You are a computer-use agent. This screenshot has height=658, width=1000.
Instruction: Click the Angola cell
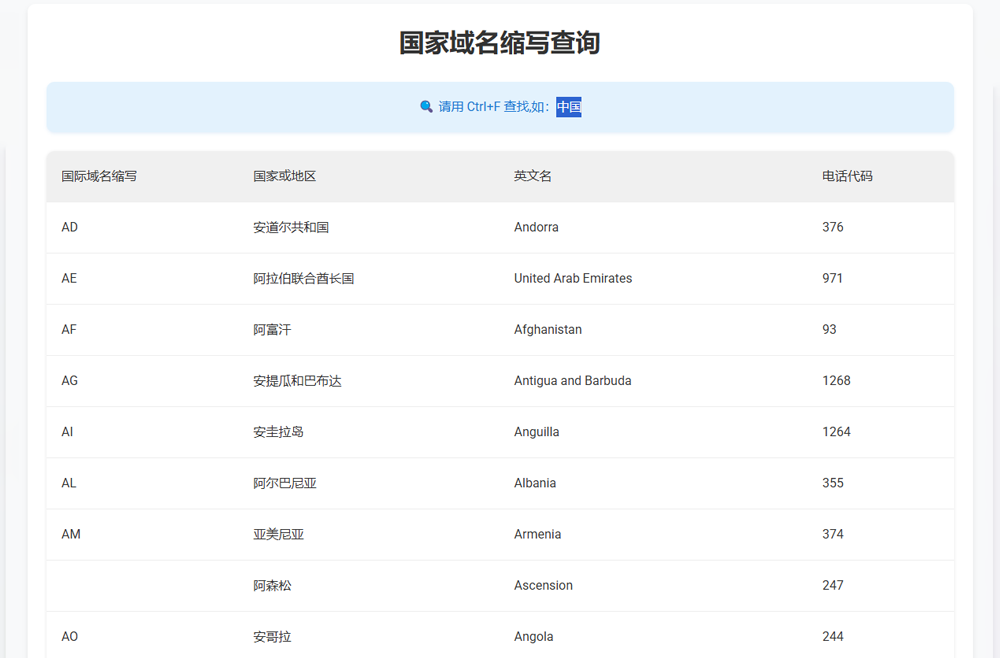[534, 636]
